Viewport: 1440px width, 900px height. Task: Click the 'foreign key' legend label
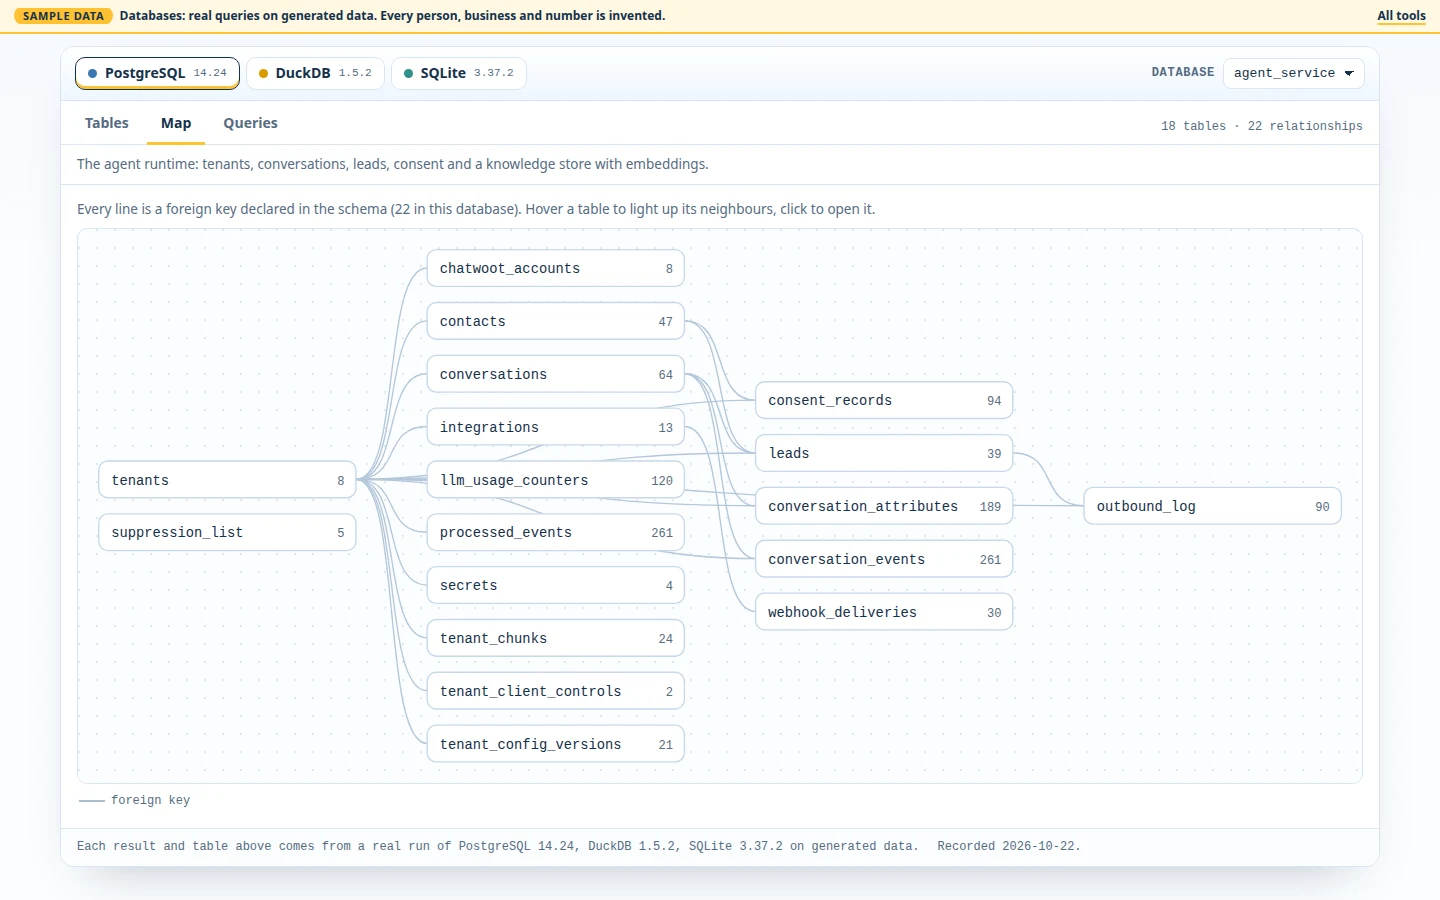click(150, 800)
